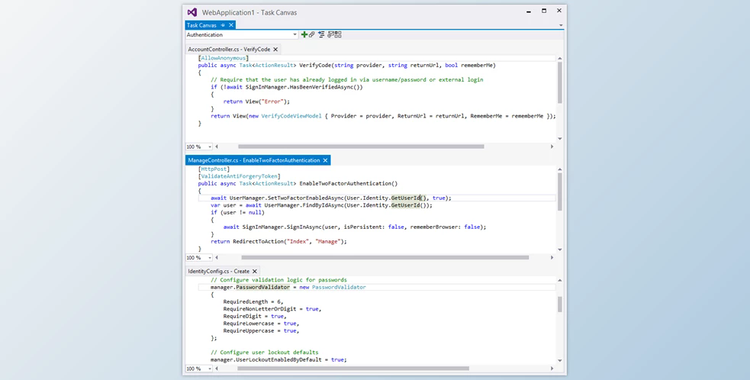Close the AccountController.cs - VerifyCode pane
The width and height of the screenshot is (750, 380).
tap(276, 49)
